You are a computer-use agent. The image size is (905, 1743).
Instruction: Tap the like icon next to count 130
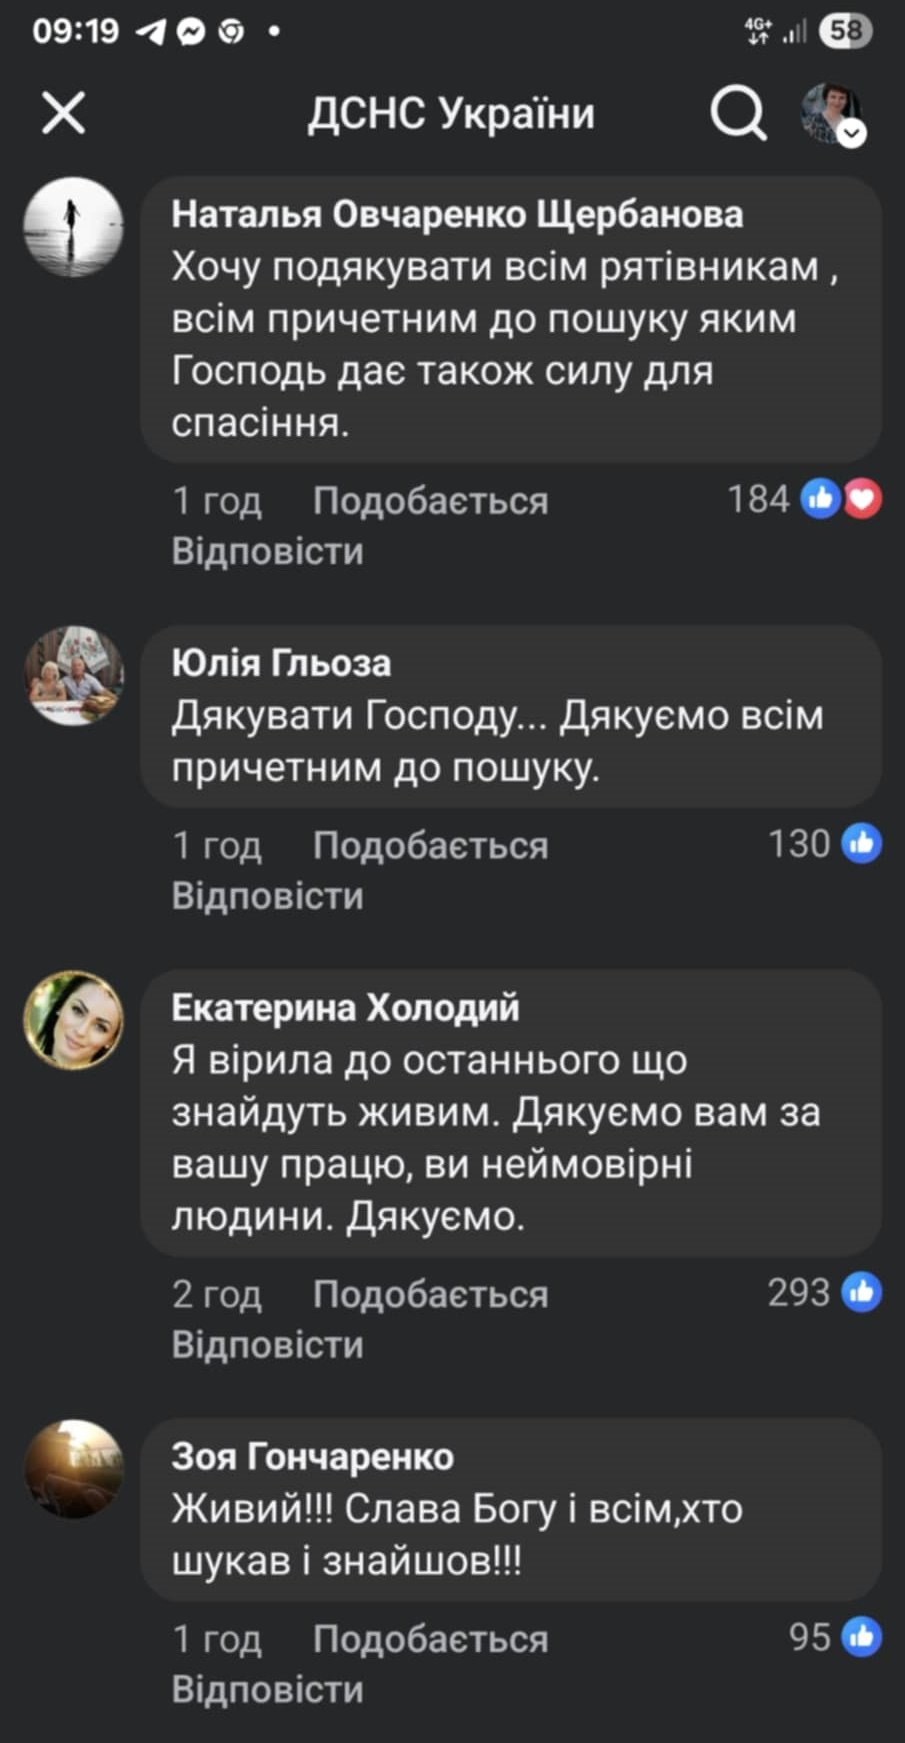862,844
